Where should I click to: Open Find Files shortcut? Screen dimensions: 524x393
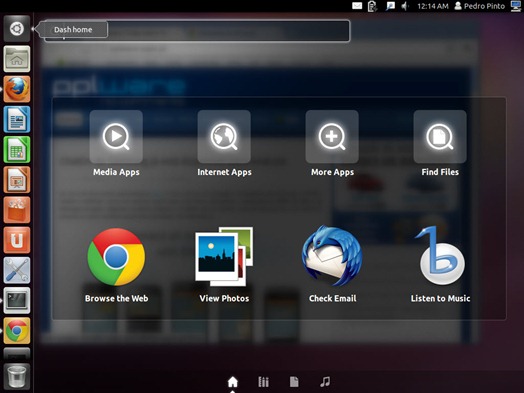(x=440, y=137)
